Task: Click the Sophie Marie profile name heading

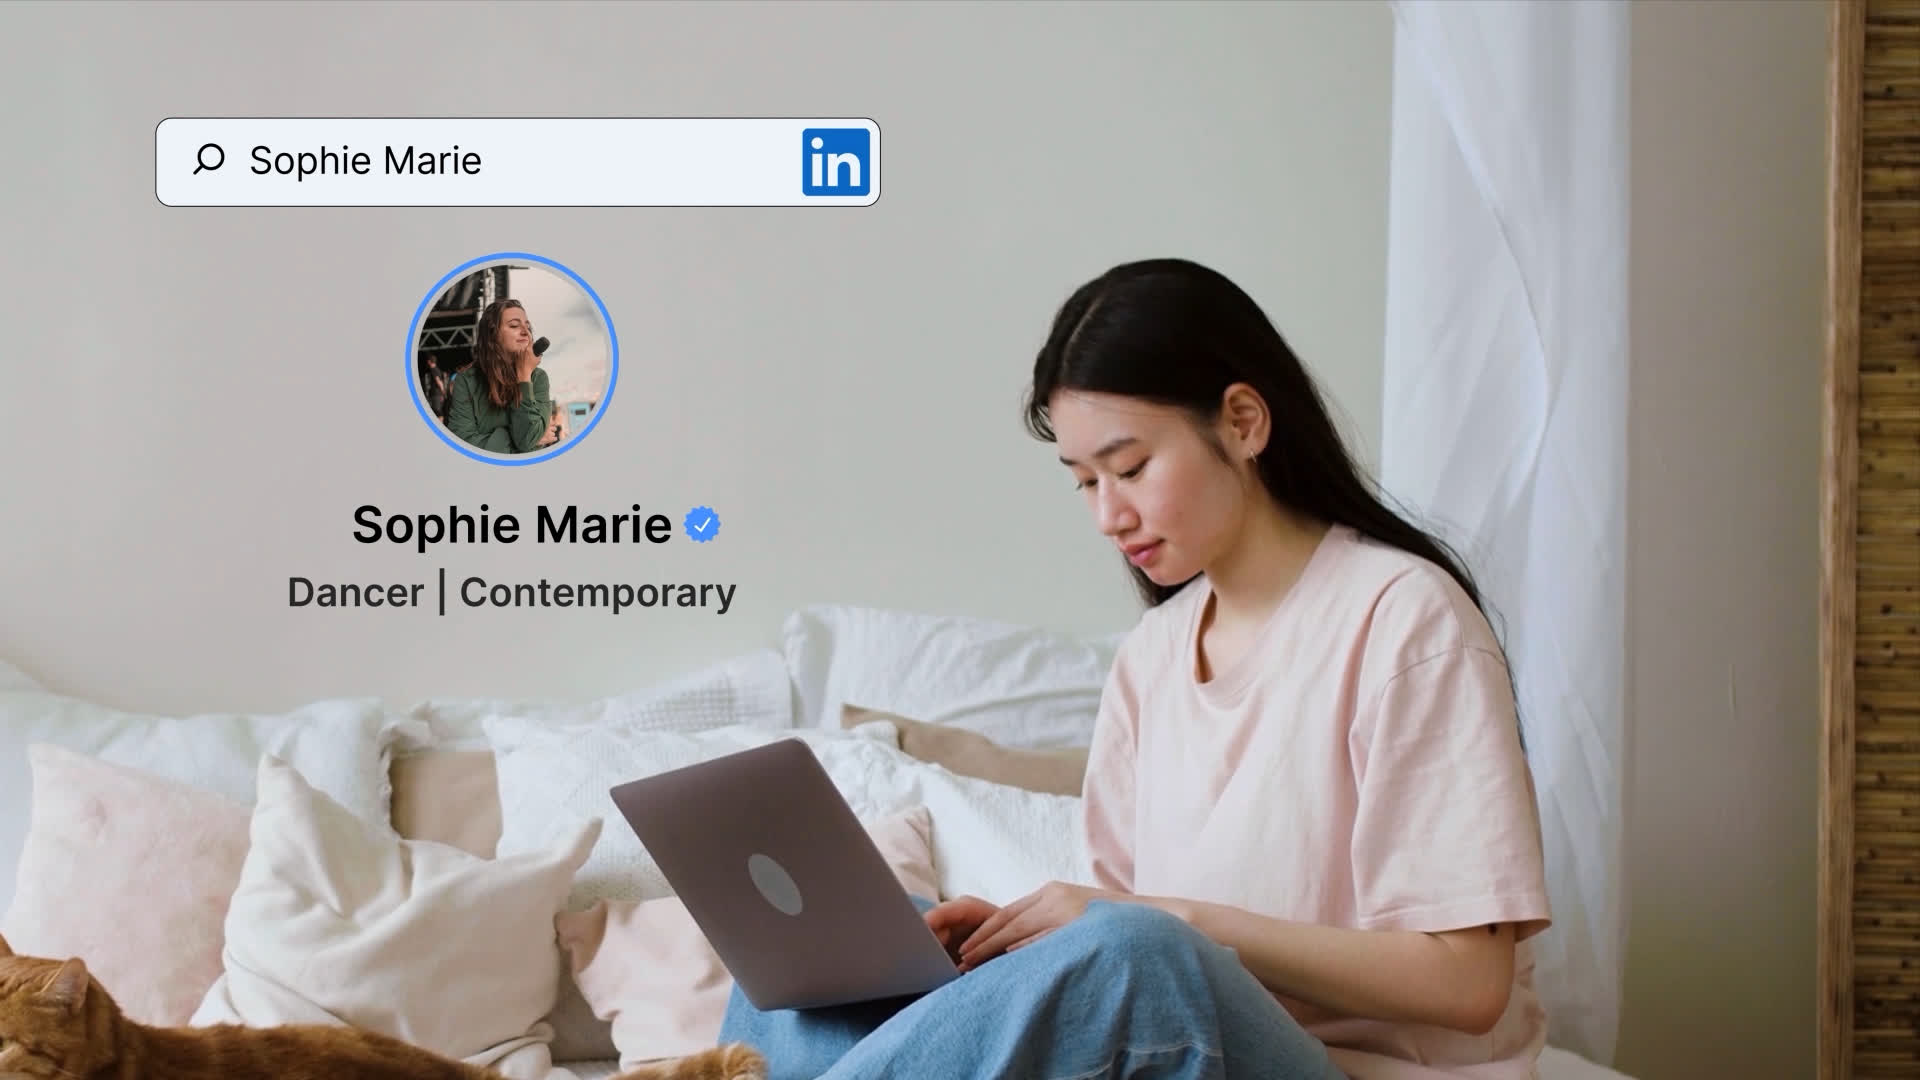Action: click(511, 525)
